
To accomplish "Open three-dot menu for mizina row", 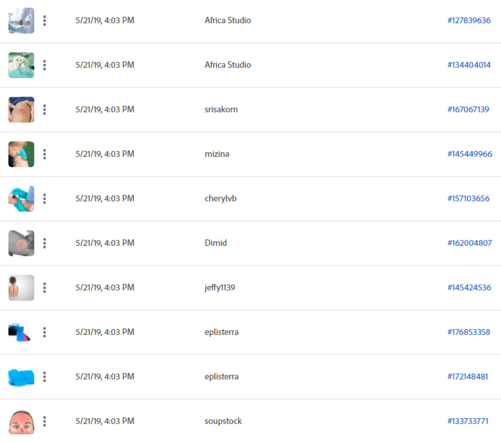I will pyautogui.click(x=44, y=154).
